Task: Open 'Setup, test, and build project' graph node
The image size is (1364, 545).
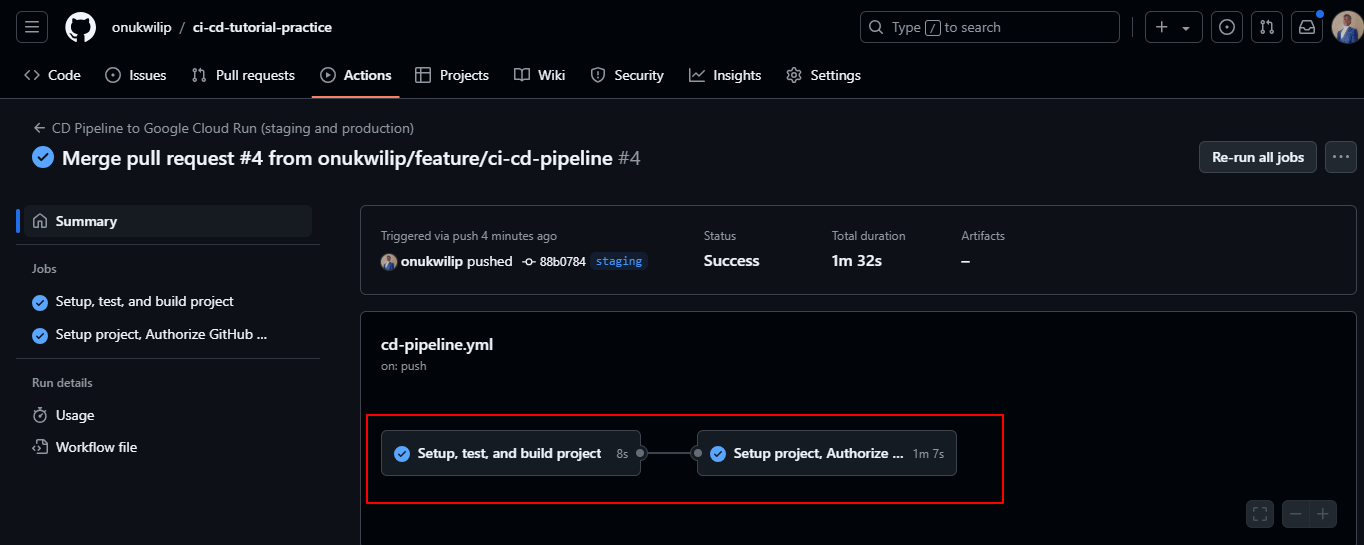Action: click(511, 453)
